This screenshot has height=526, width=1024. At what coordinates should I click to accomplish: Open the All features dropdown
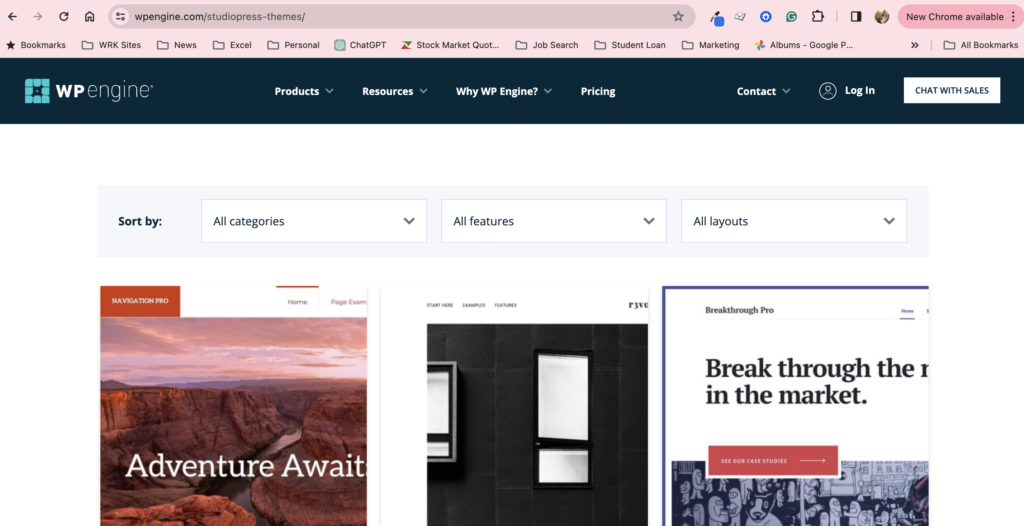coord(554,221)
